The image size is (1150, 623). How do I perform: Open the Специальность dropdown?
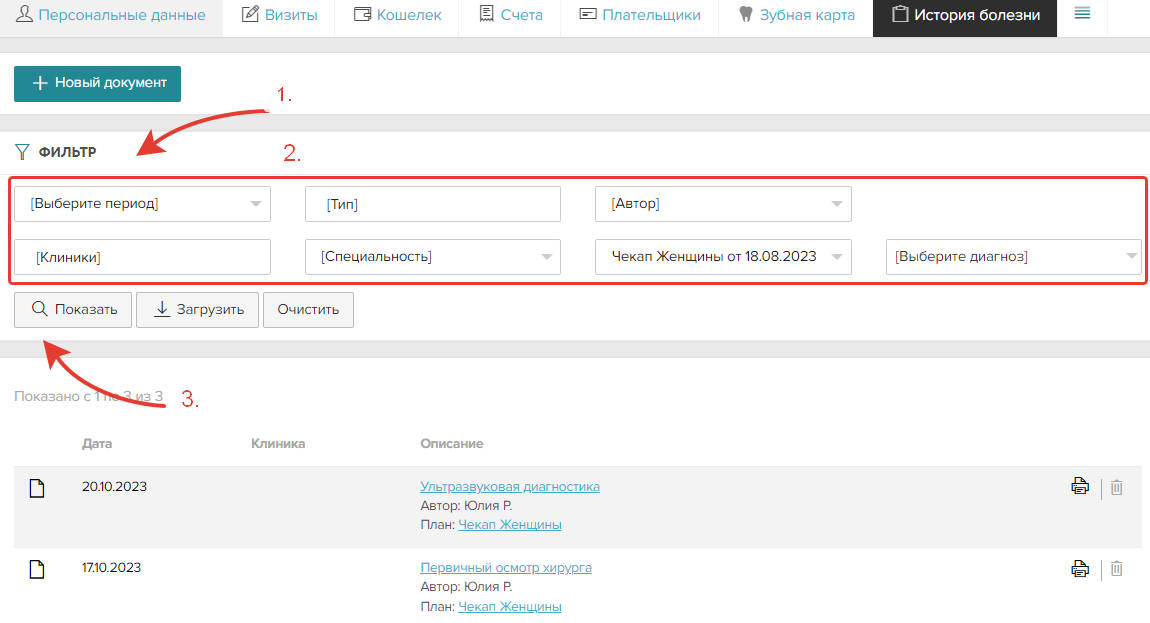[433, 257]
